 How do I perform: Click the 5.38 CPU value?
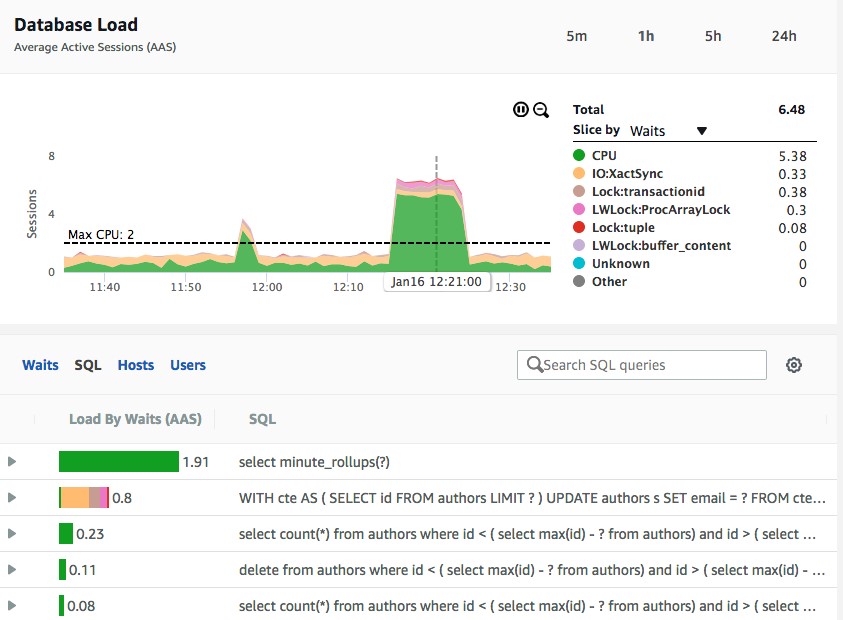point(792,156)
